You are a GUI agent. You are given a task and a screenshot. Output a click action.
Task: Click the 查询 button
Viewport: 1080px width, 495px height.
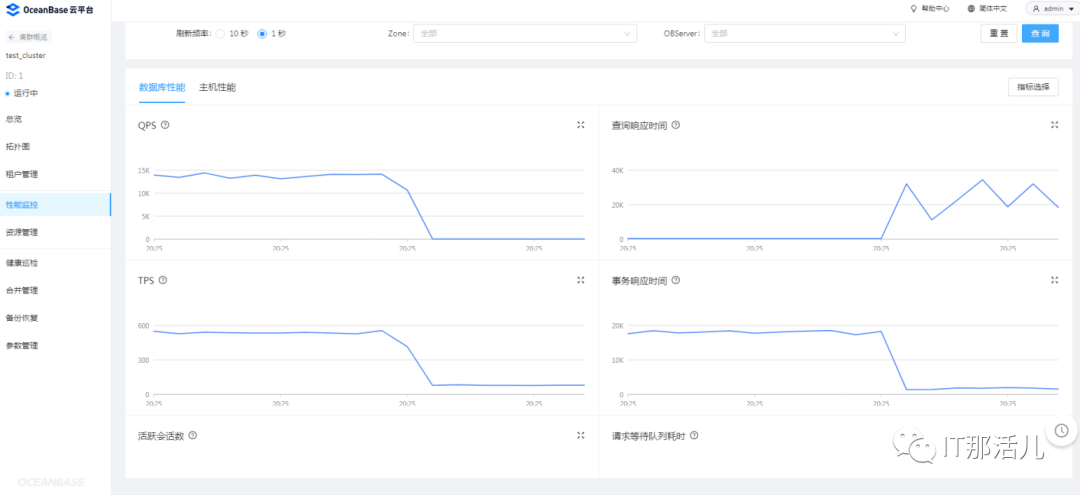[x=1040, y=33]
